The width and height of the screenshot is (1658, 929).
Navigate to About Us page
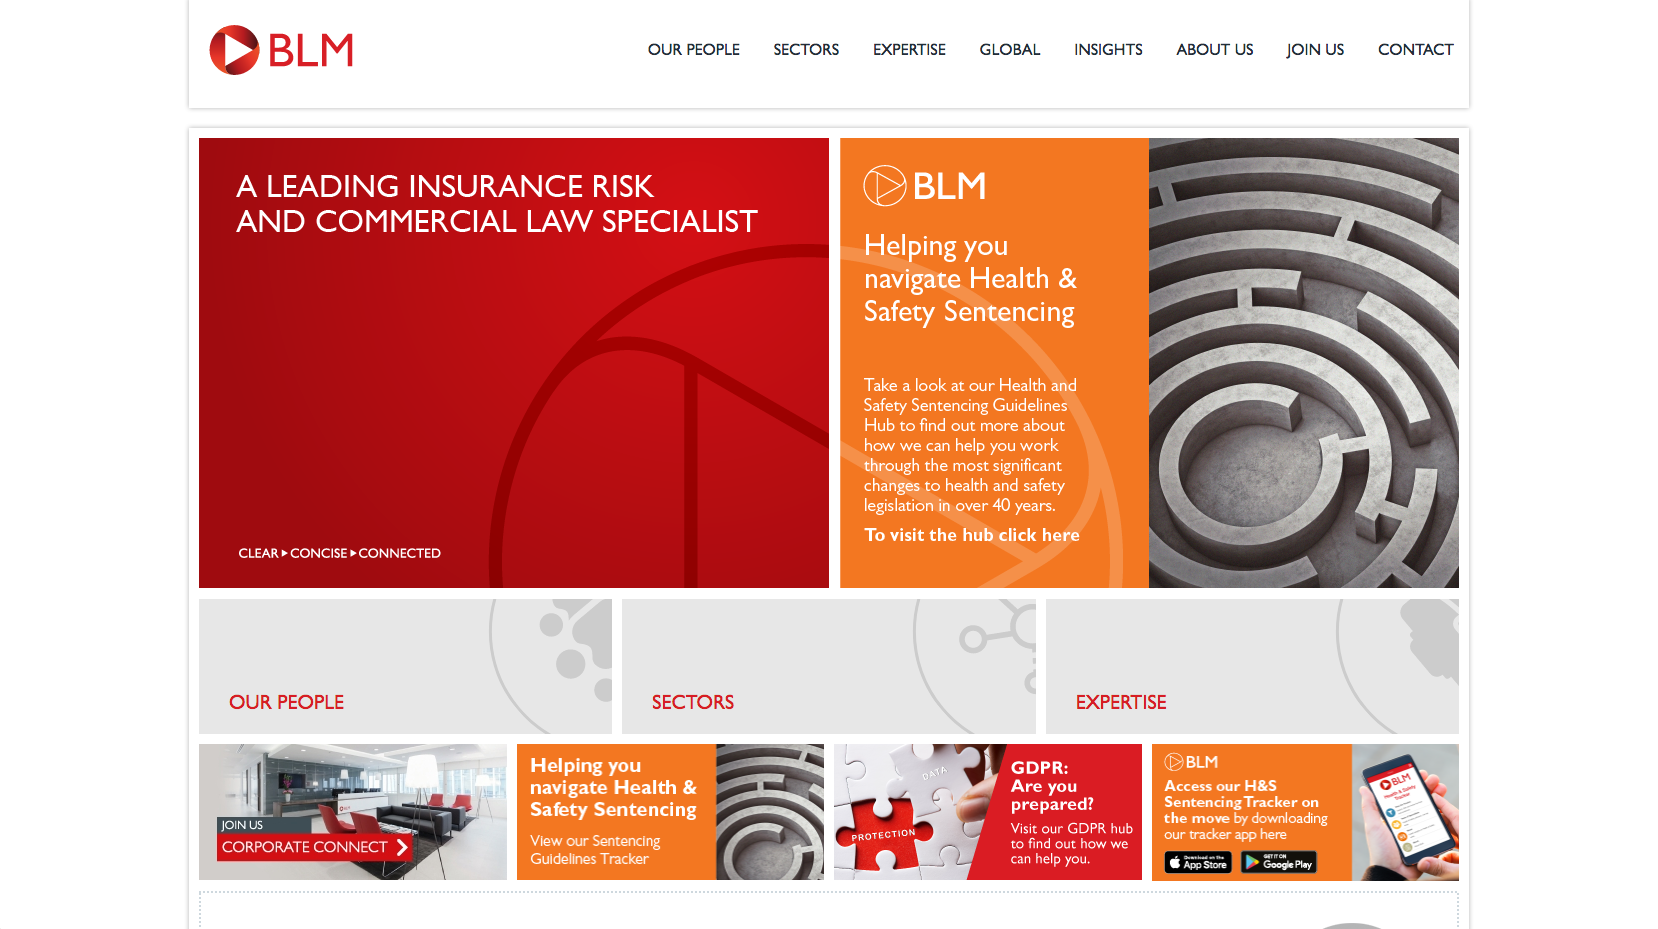(x=1214, y=50)
